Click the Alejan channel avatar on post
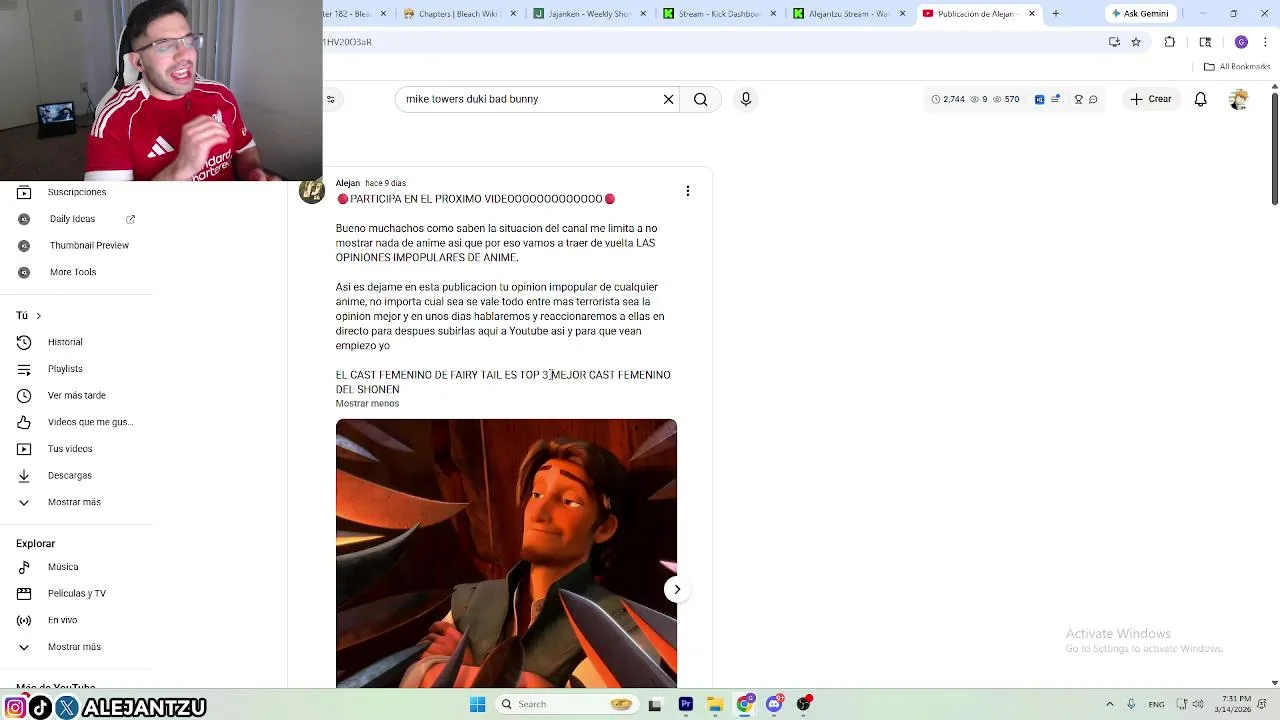The width and height of the screenshot is (1280, 720). coord(312,192)
